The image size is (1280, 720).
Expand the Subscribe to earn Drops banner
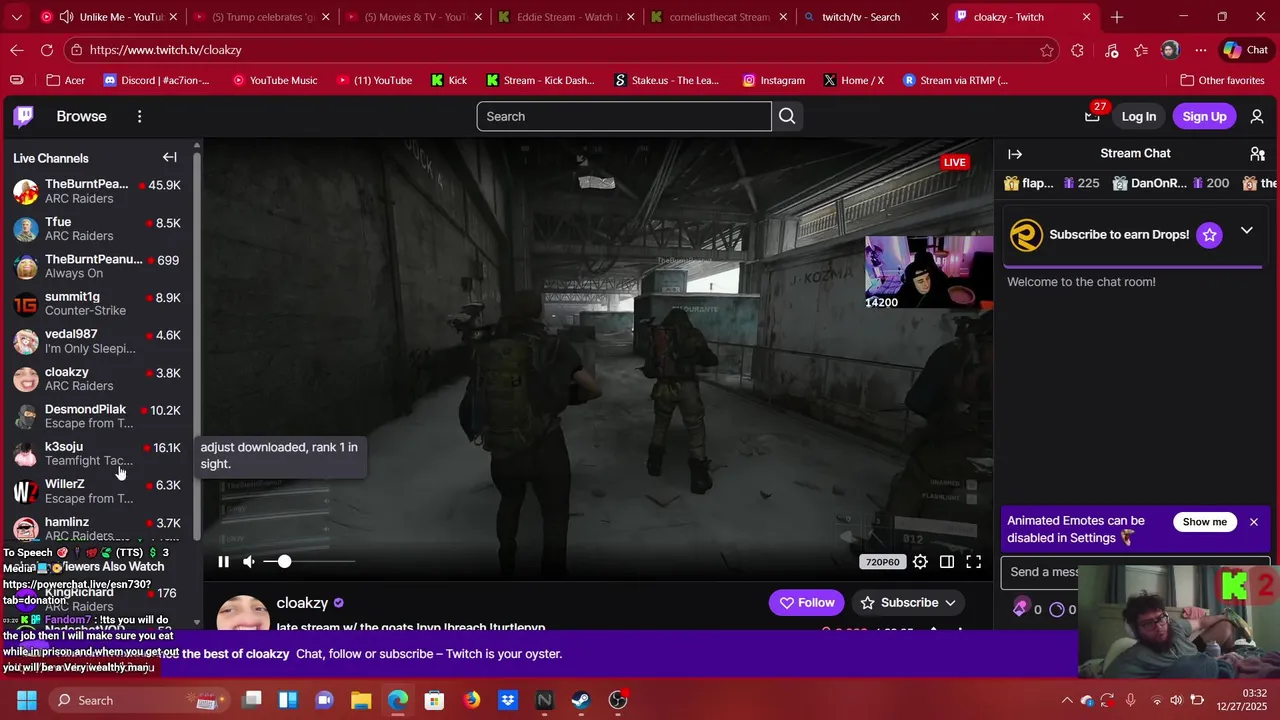[x=1246, y=231]
